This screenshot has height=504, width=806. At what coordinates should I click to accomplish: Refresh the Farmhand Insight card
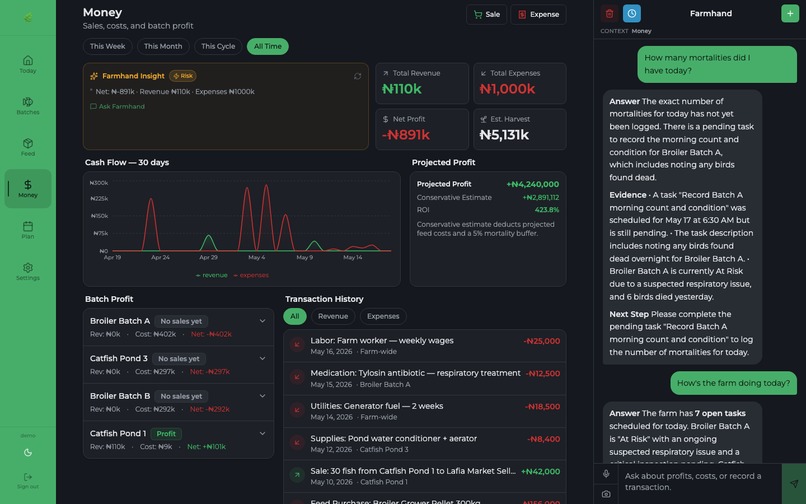coord(357,76)
